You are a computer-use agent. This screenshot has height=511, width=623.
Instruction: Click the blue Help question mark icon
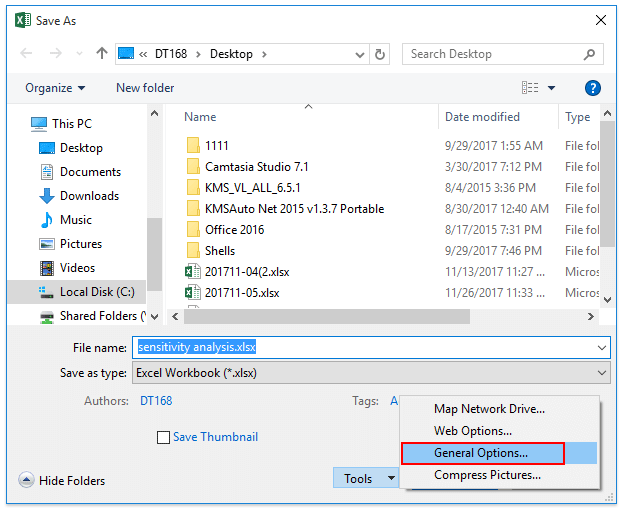[x=592, y=88]
